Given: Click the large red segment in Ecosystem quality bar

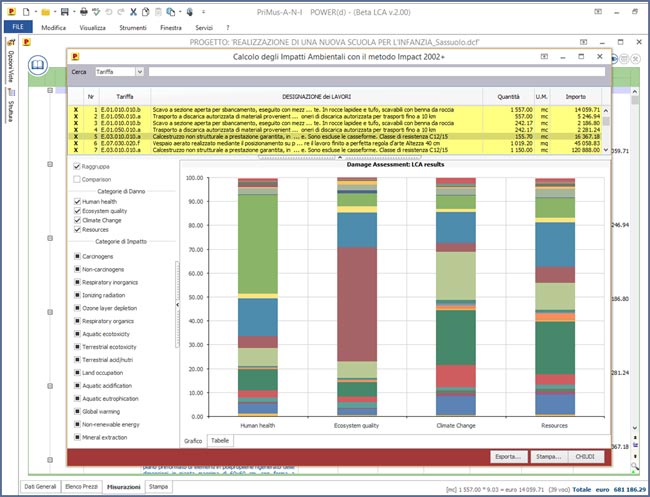Looking at the screenshot, I should 357,305.
